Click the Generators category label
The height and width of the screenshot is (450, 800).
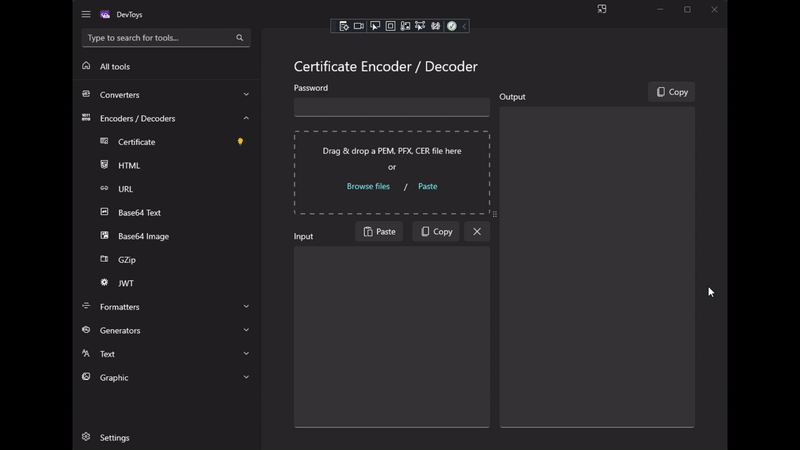point(120,331)
